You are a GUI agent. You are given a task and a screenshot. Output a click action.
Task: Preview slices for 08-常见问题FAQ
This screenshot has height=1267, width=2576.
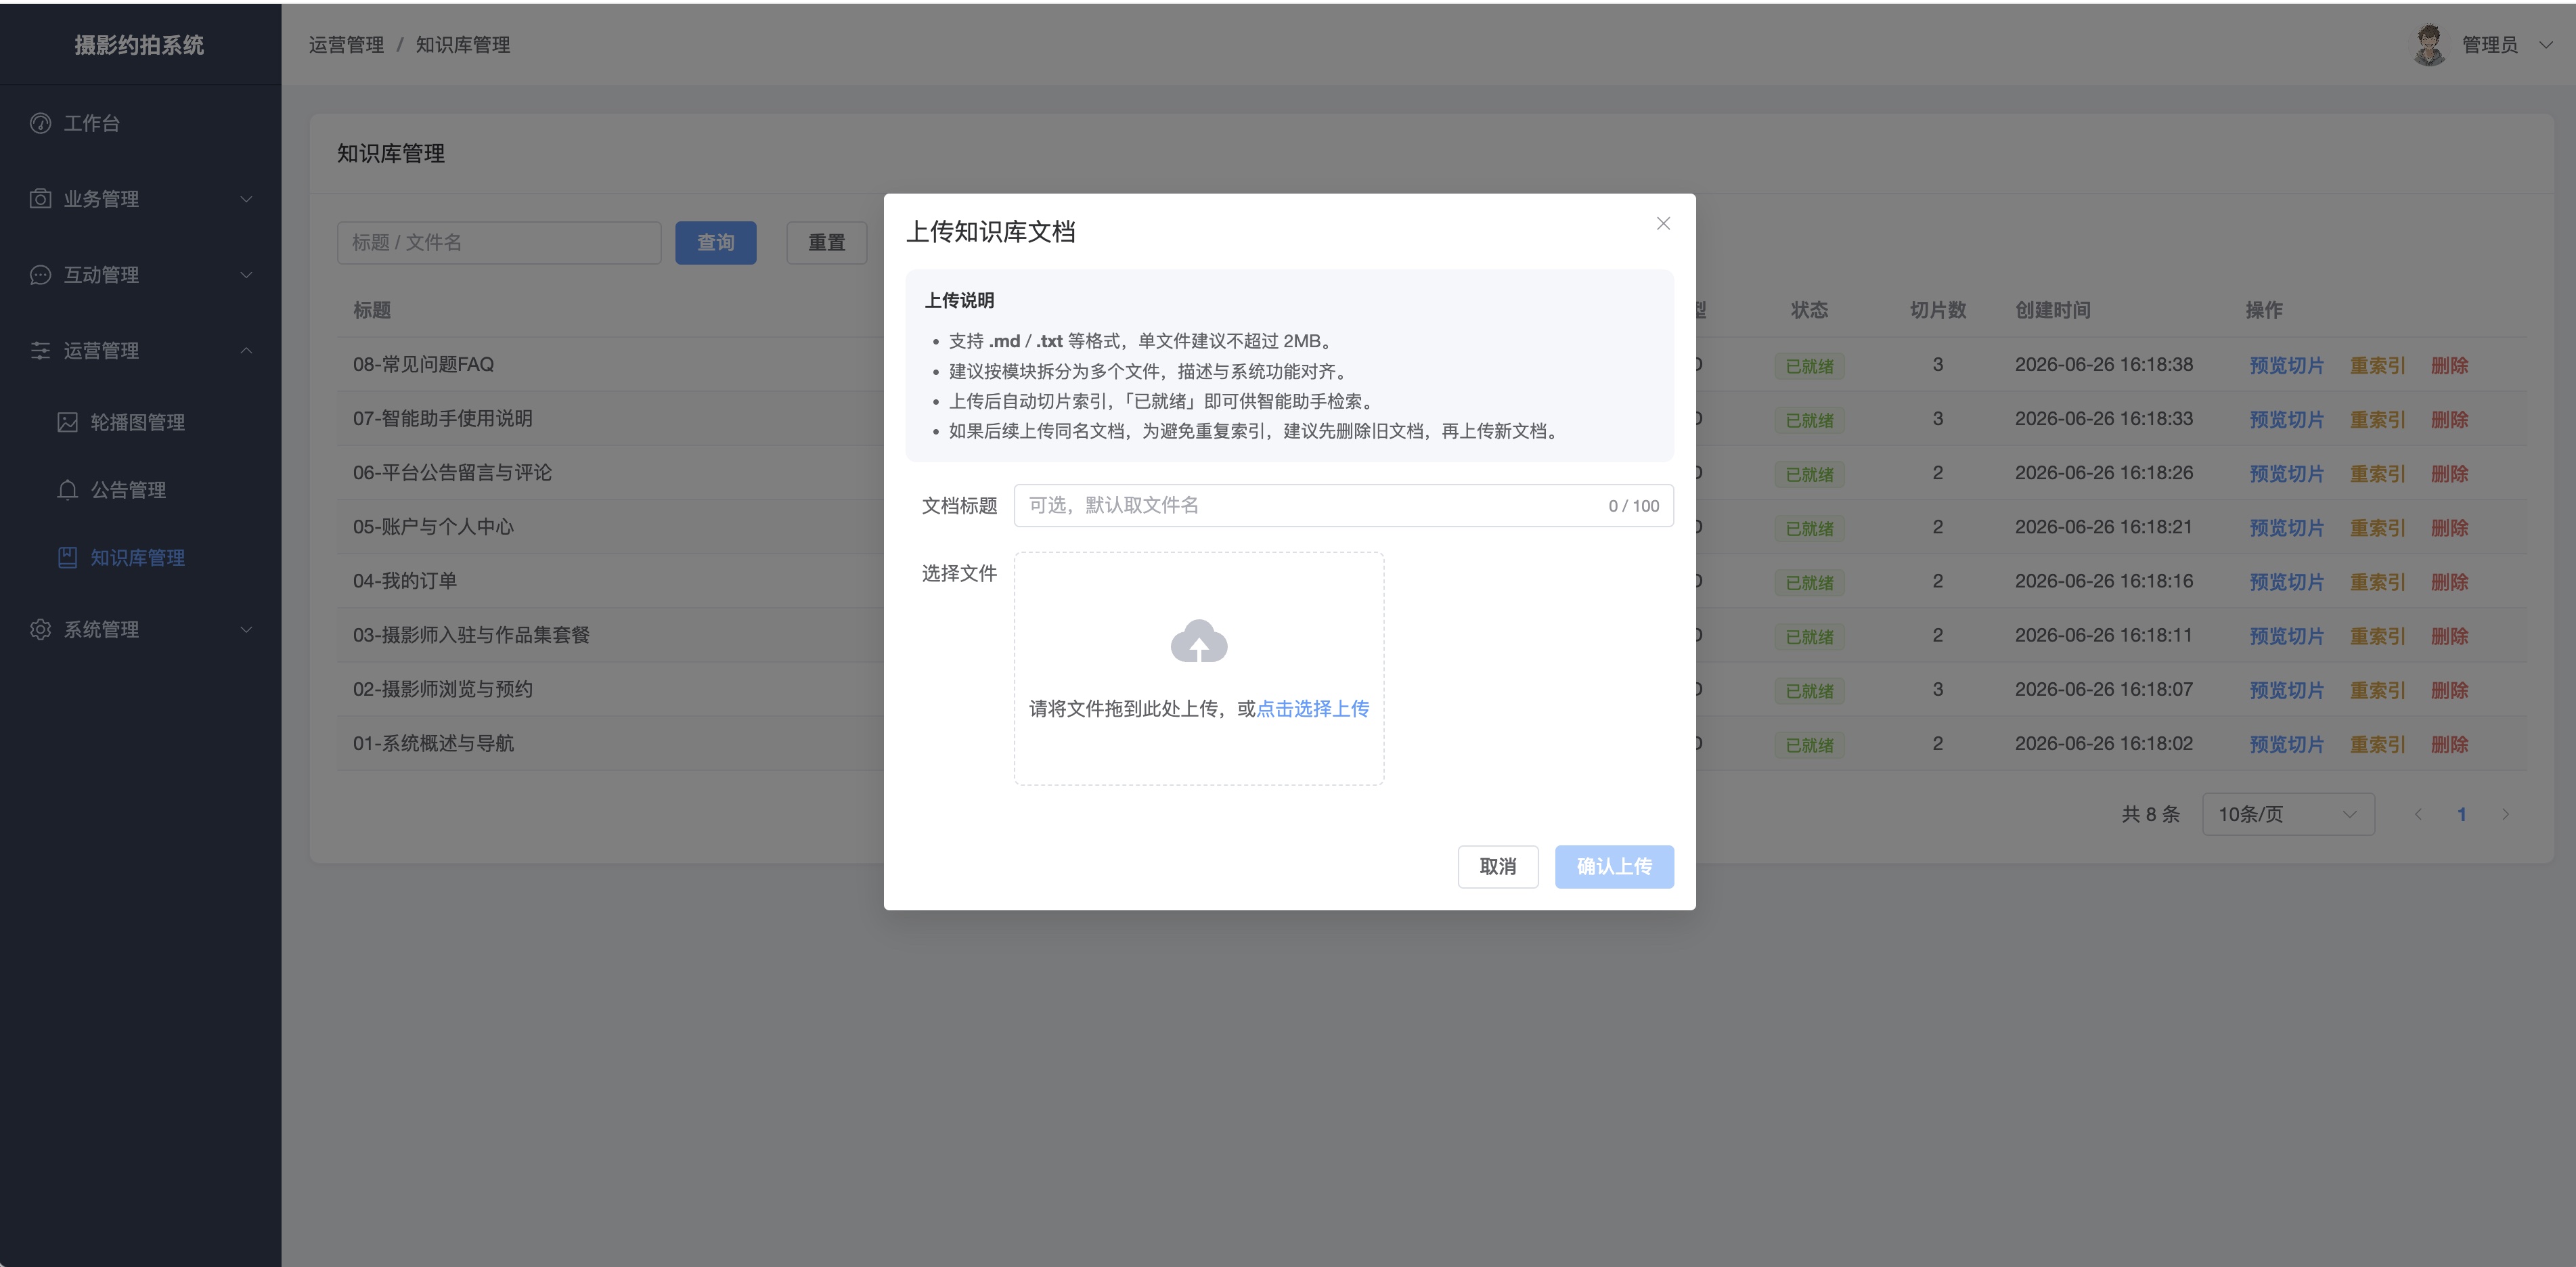pyautogui.click(x=2286, y=366)
